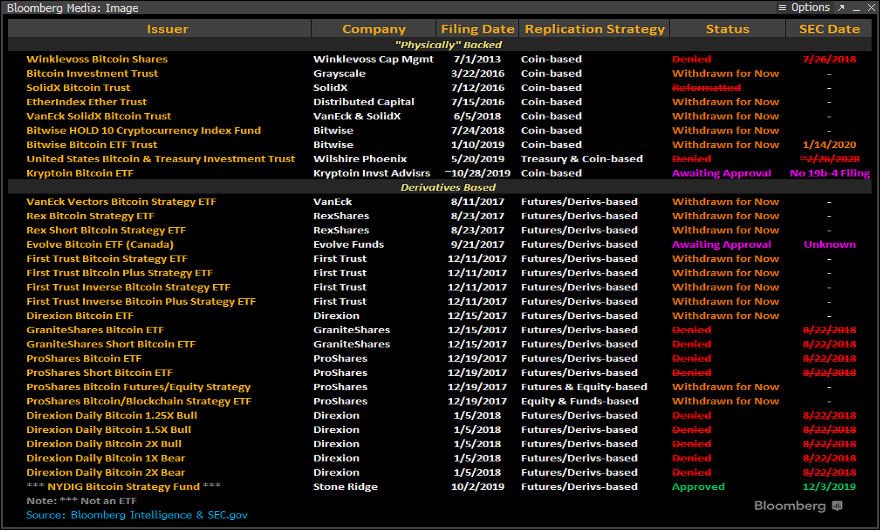Click the Filing Date column header

tap(478, 29)
